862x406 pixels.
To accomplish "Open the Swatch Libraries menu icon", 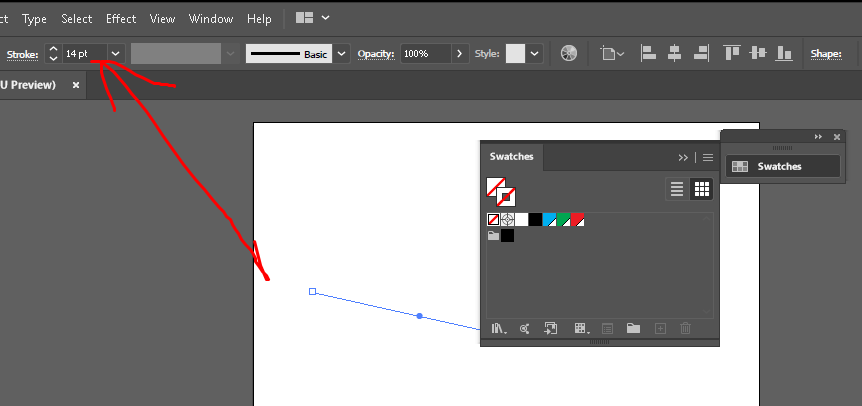I will (x=499, y=329).
